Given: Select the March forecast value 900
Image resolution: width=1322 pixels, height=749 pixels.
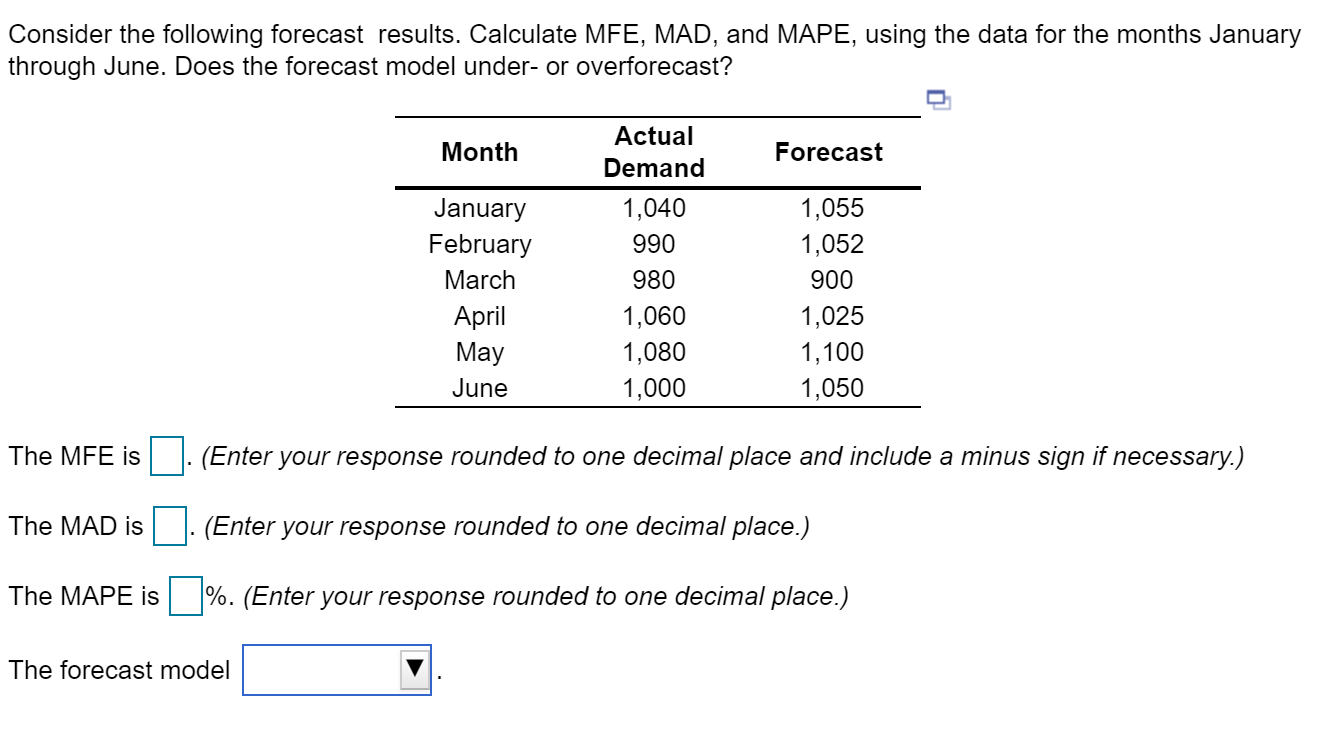Looking at the screenshot, I should (x=828, y=280).
